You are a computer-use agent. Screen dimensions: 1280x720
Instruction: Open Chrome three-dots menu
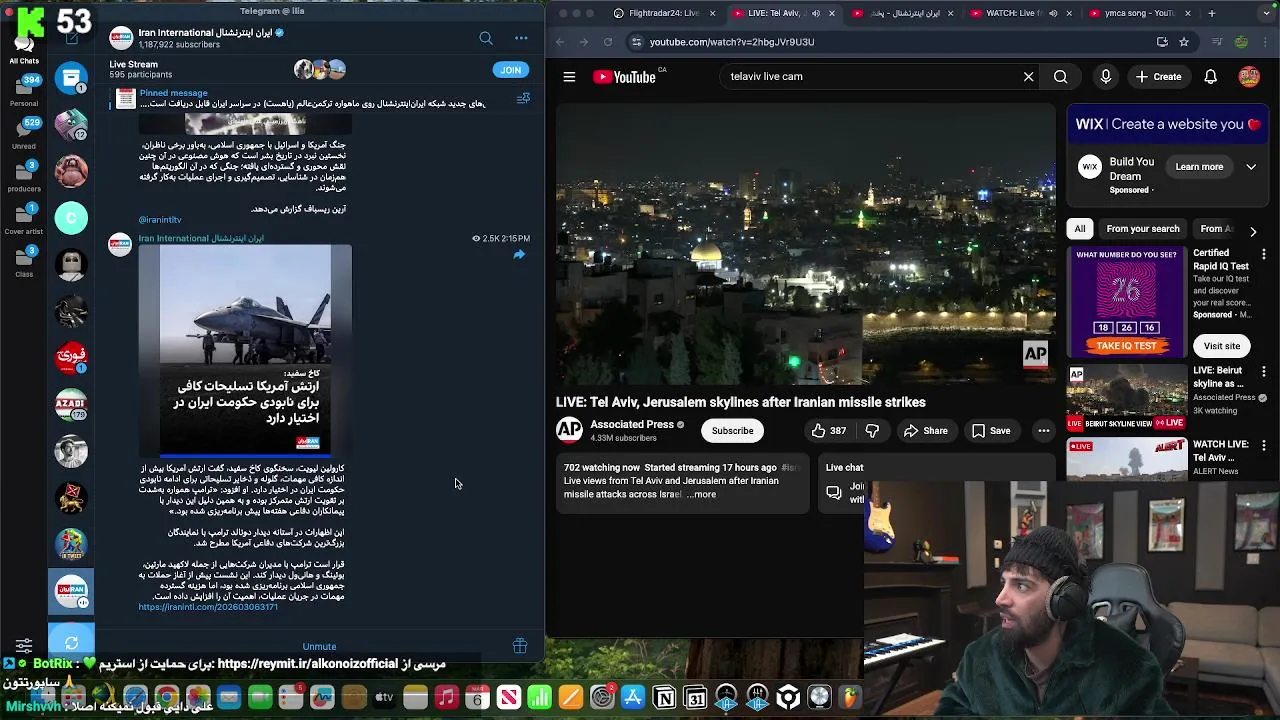tap(1263, 42)
